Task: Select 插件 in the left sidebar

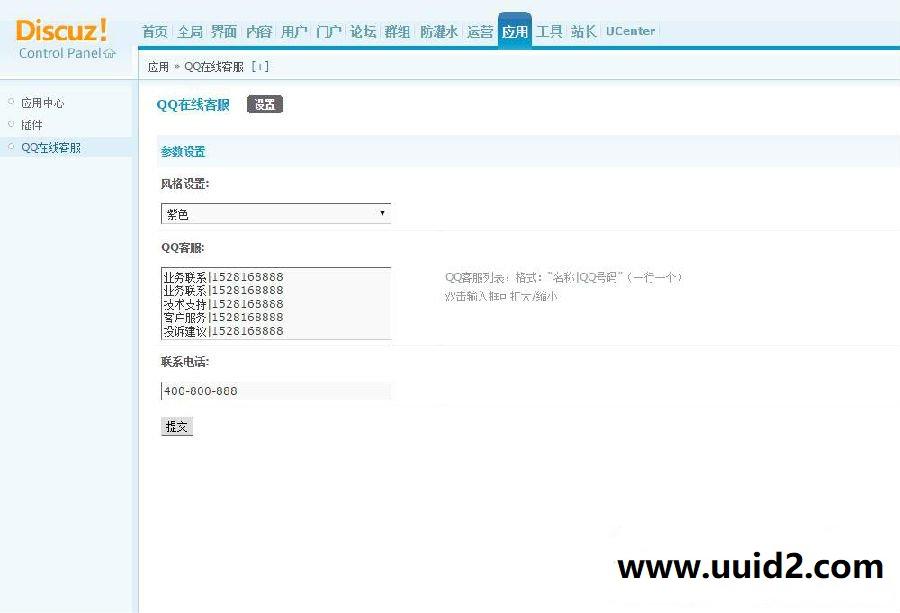Action: pos(31,125)
